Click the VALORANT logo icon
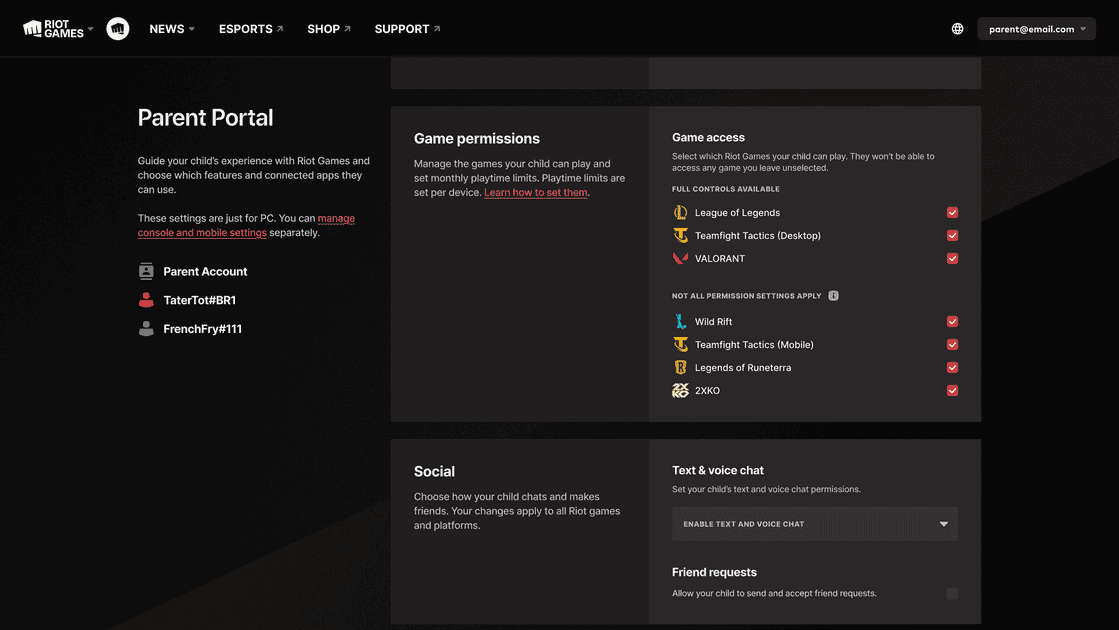 click(680, 258)
